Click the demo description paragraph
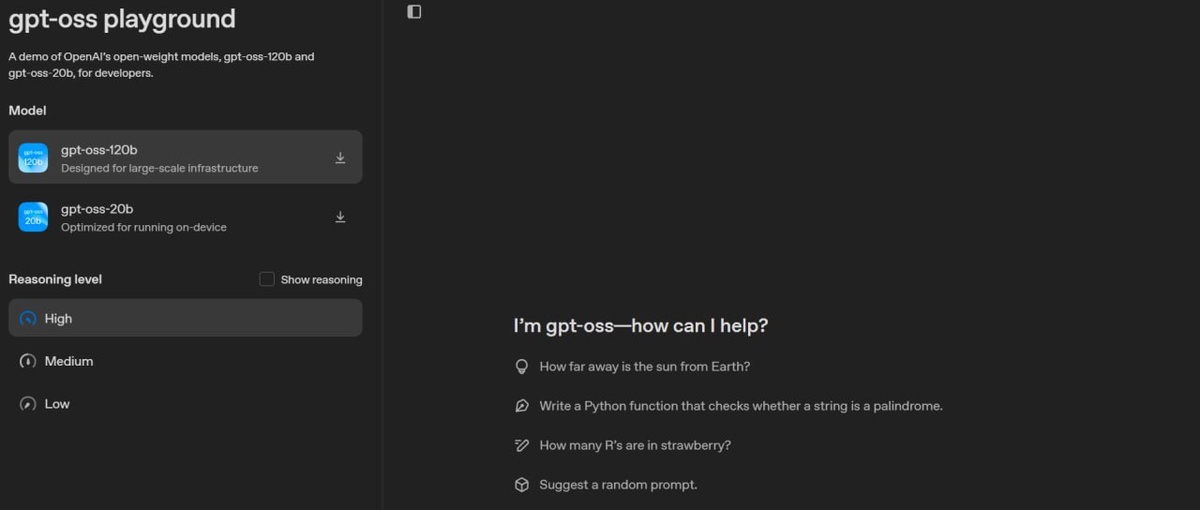This screenshot has height=510, width=1200. click(161, 65)
